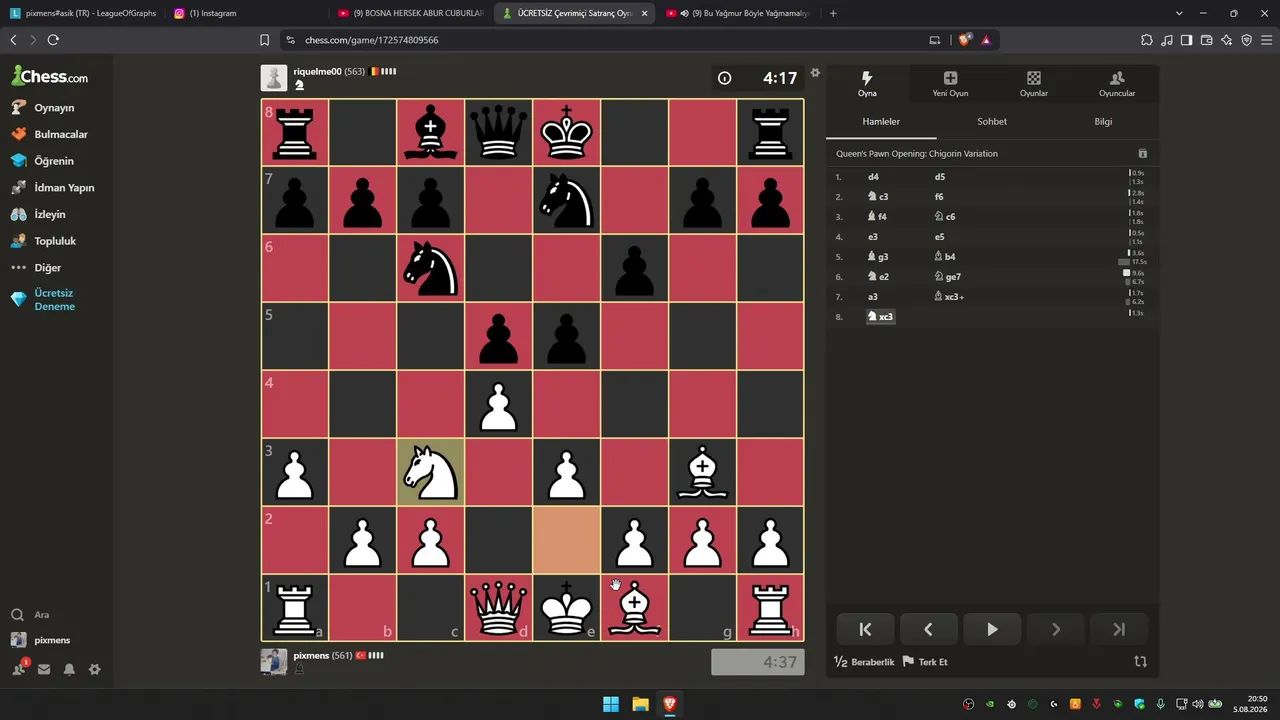
Task: Select move 1 d4 in move list
Action: pyautogui.click(x=873, y=177)
